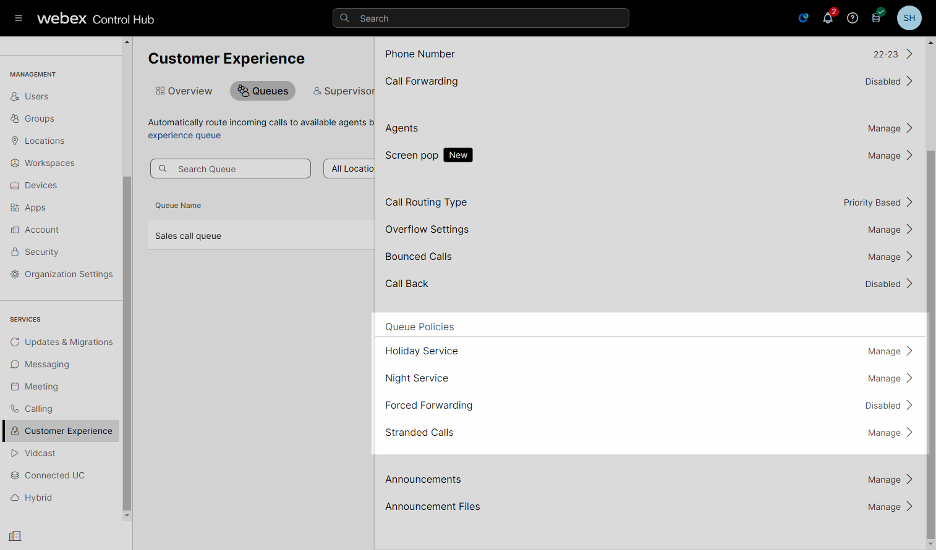Click the 22-23 phone number value
Screen dimensions: 936x550
click(886, 54)
